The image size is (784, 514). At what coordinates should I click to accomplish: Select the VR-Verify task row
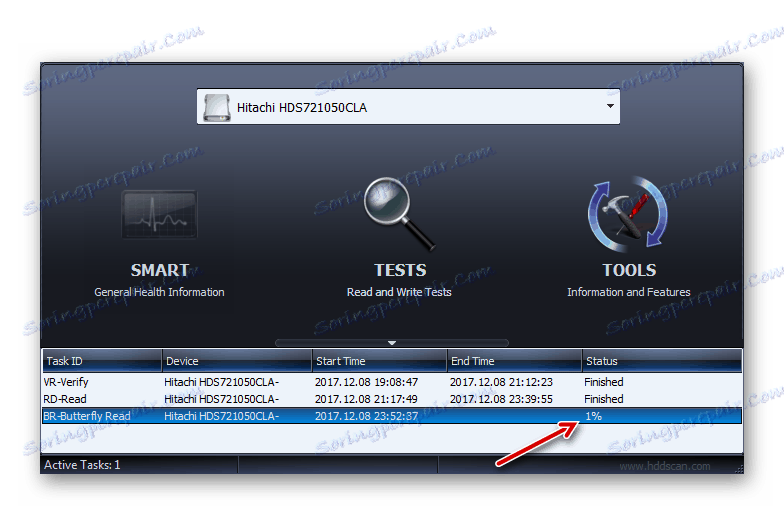392,382
